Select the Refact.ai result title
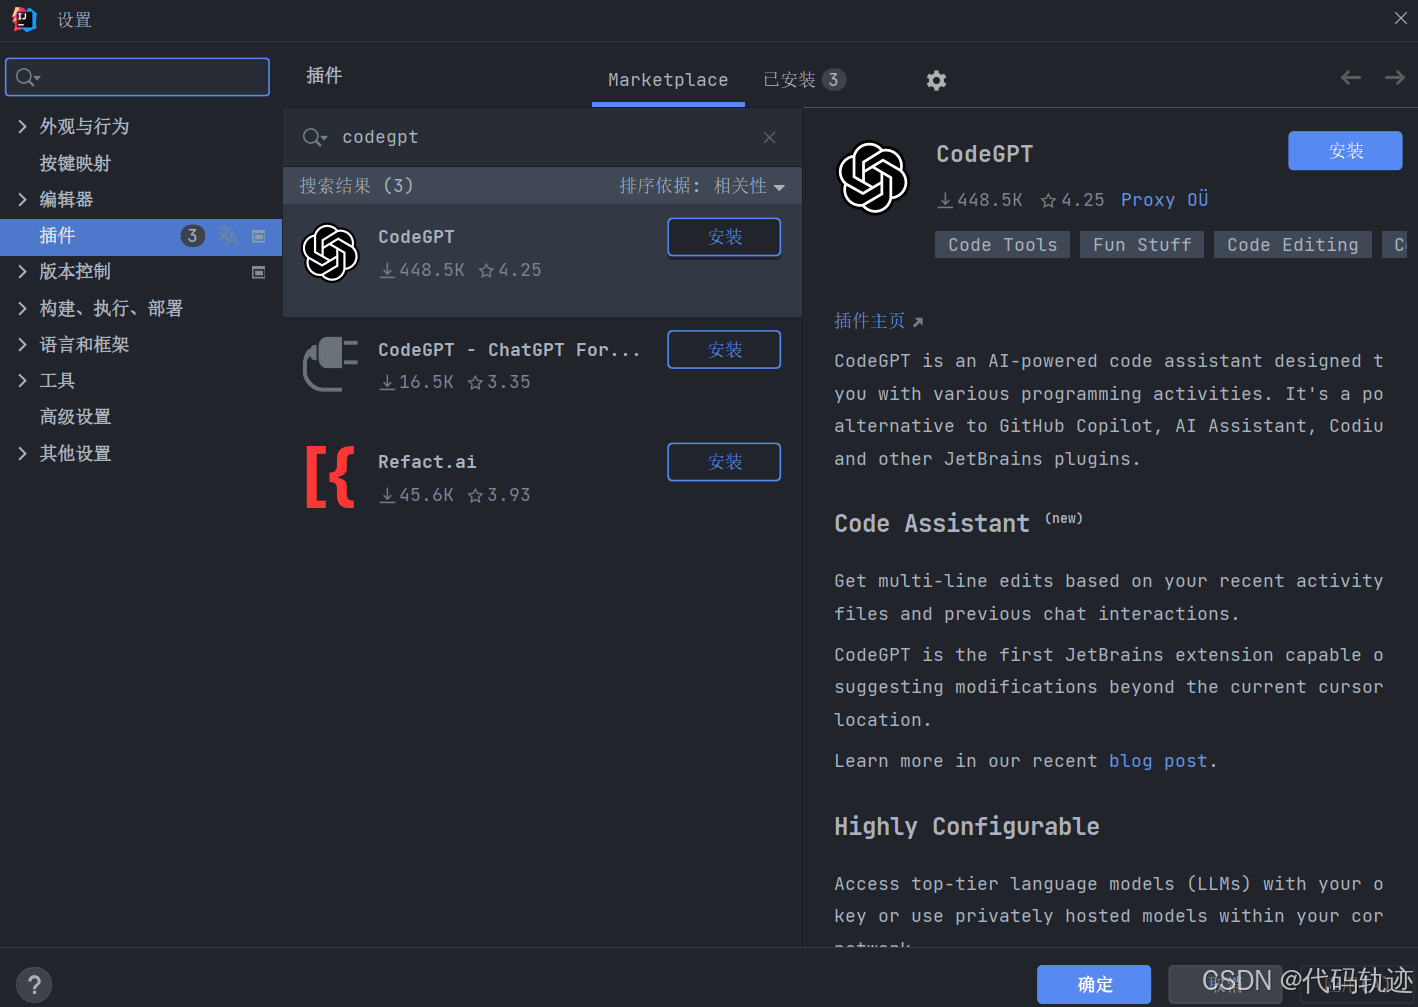This screenshot has height=1007, width=1418. 427,462
